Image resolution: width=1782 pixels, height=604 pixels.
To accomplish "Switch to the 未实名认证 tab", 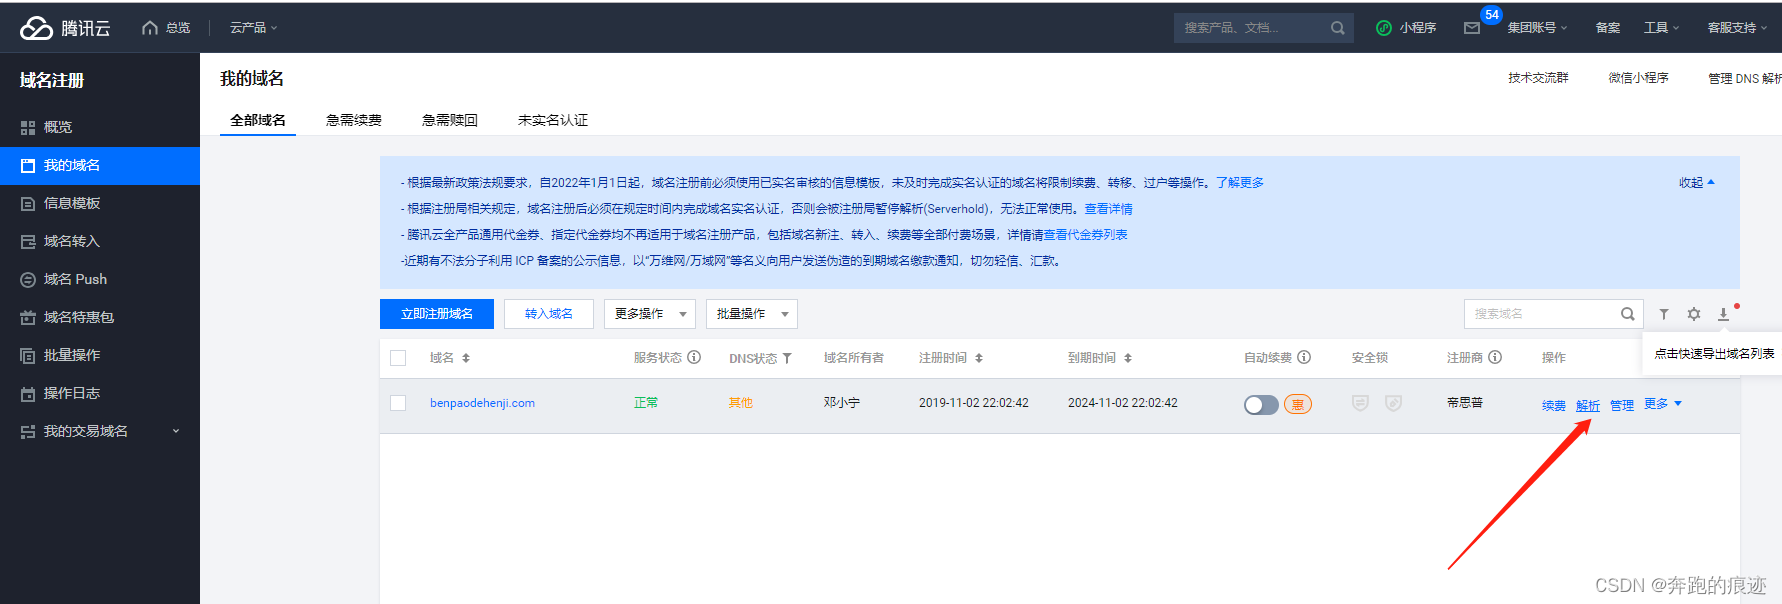I will [553, 120].
